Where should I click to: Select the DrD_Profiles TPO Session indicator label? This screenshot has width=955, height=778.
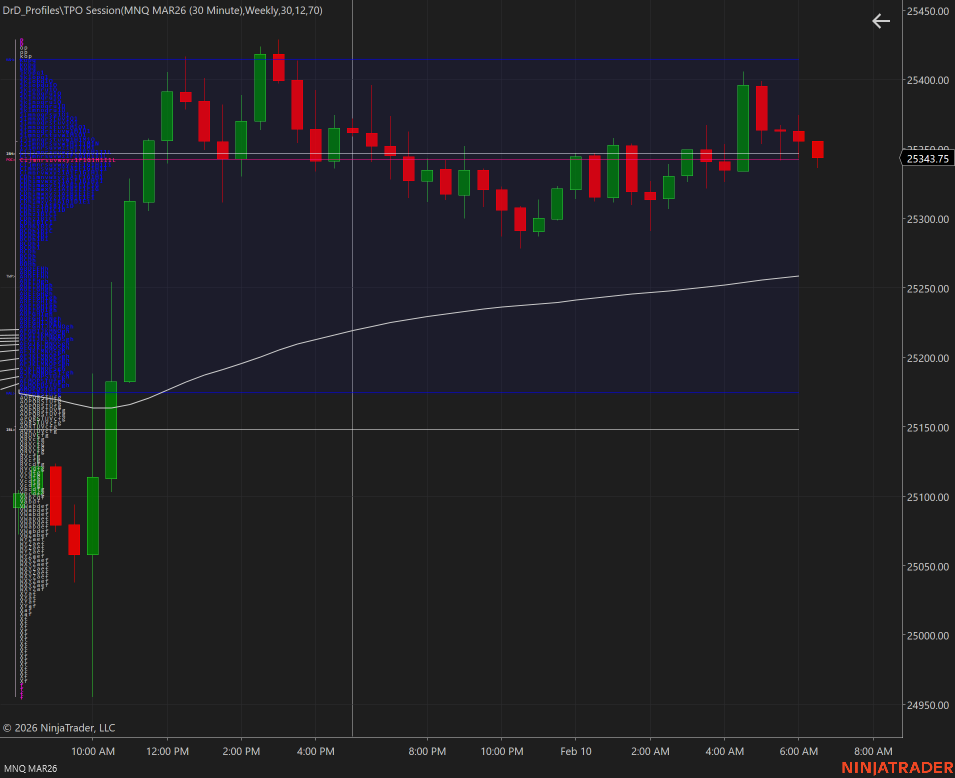point(162,9)
